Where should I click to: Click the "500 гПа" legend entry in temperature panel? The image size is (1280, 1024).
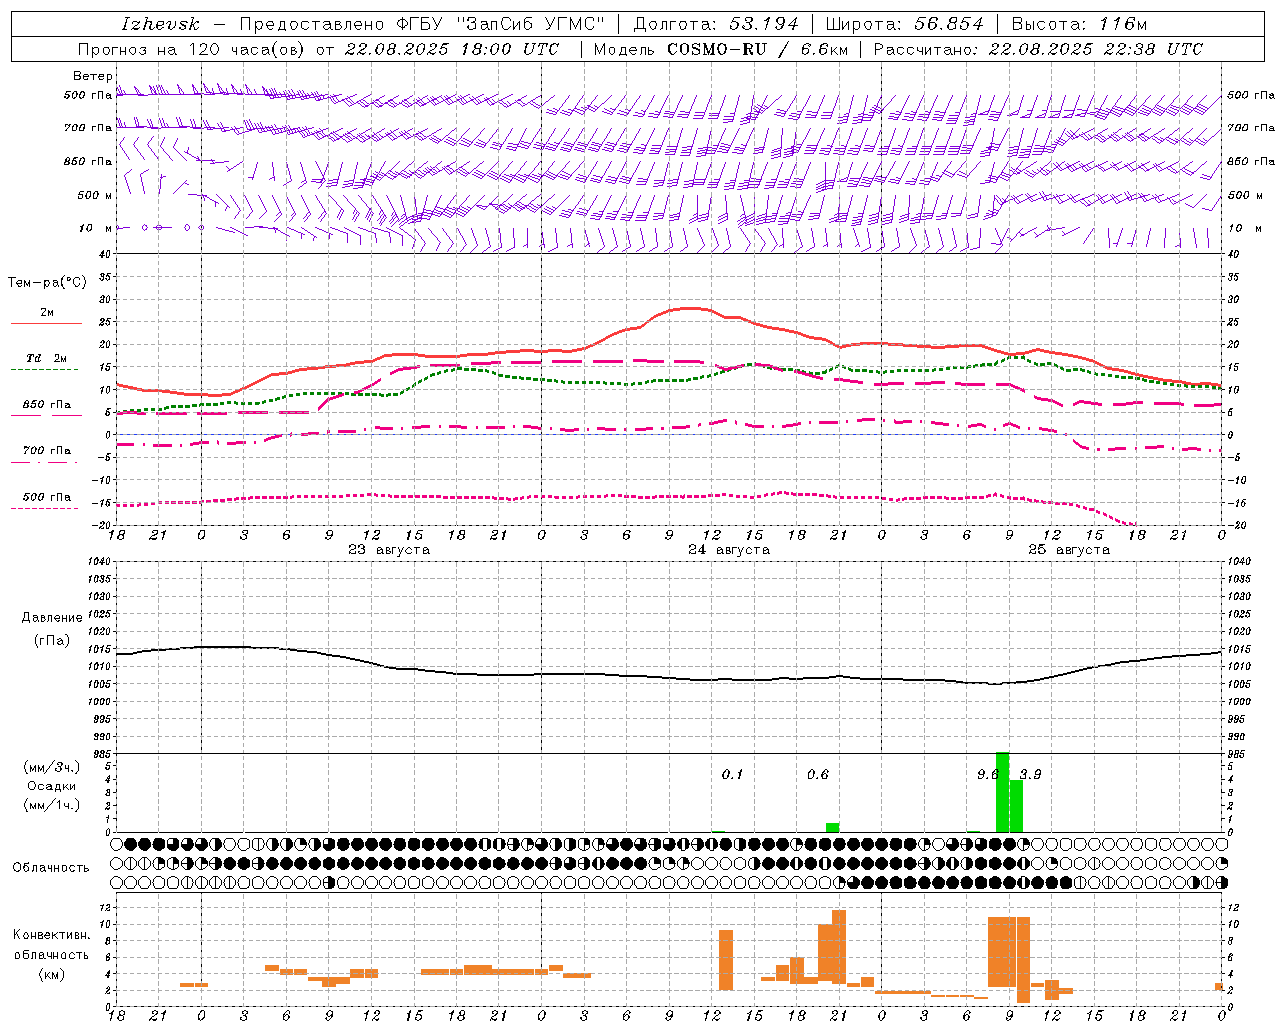(46, 497)
